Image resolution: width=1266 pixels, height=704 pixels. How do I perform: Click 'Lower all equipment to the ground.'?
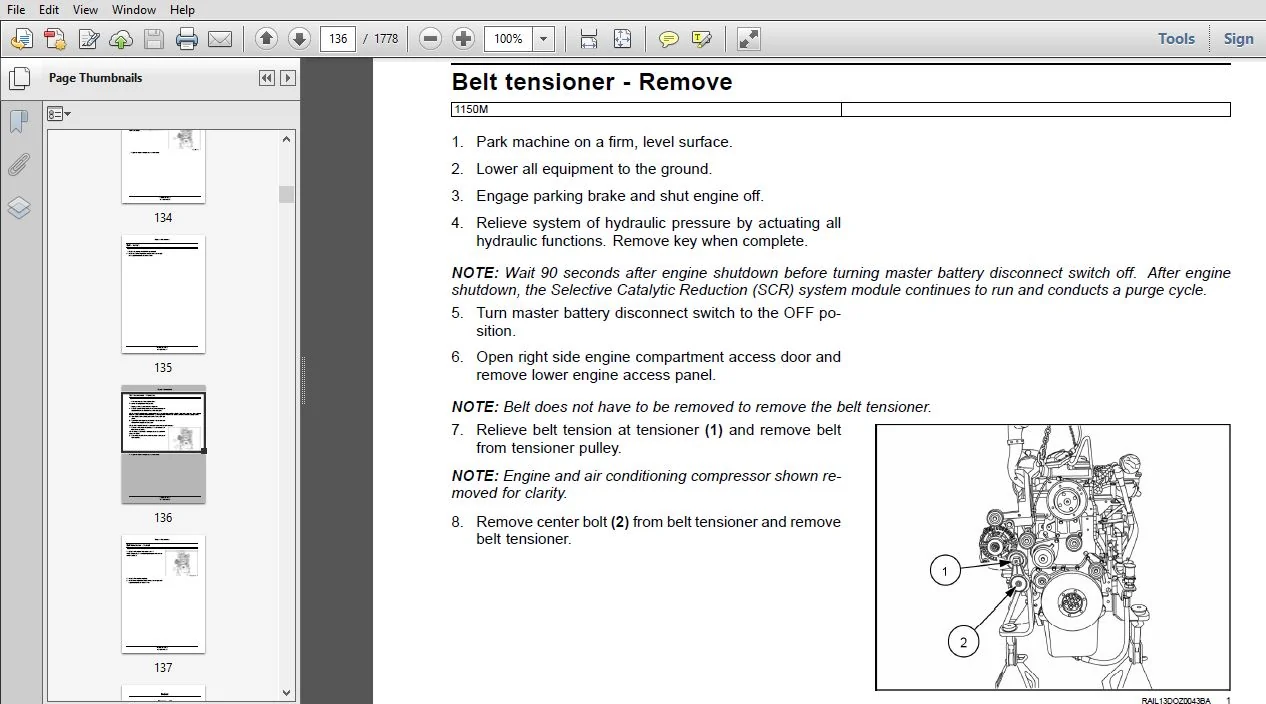594,169
